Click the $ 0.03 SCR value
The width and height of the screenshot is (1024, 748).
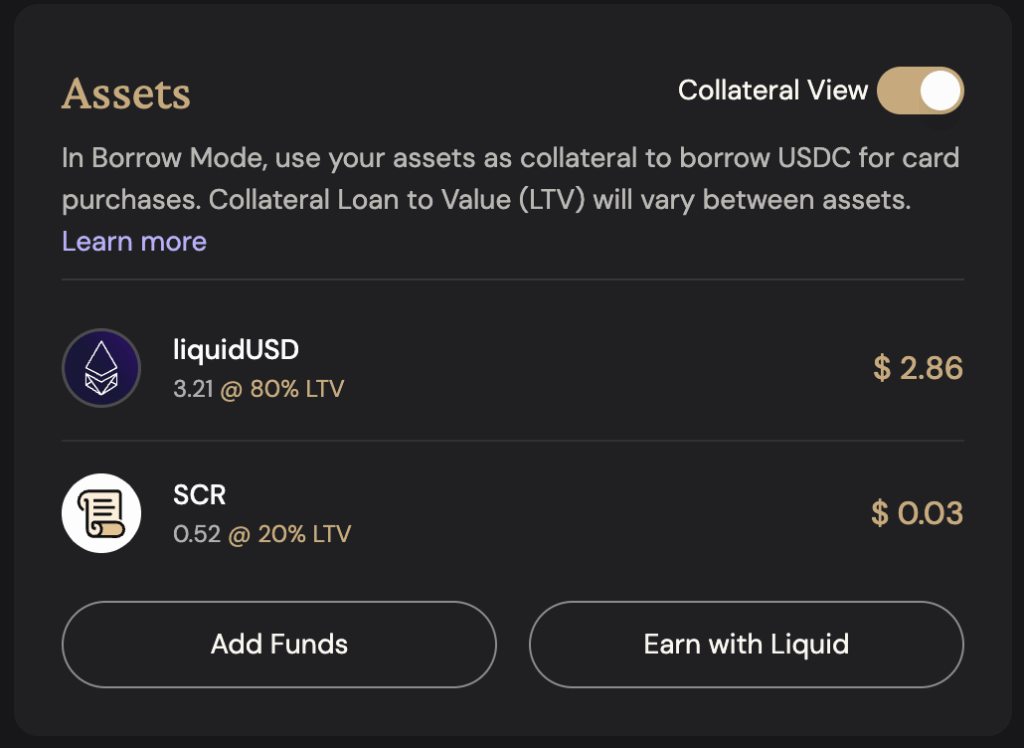pos(916,513)
